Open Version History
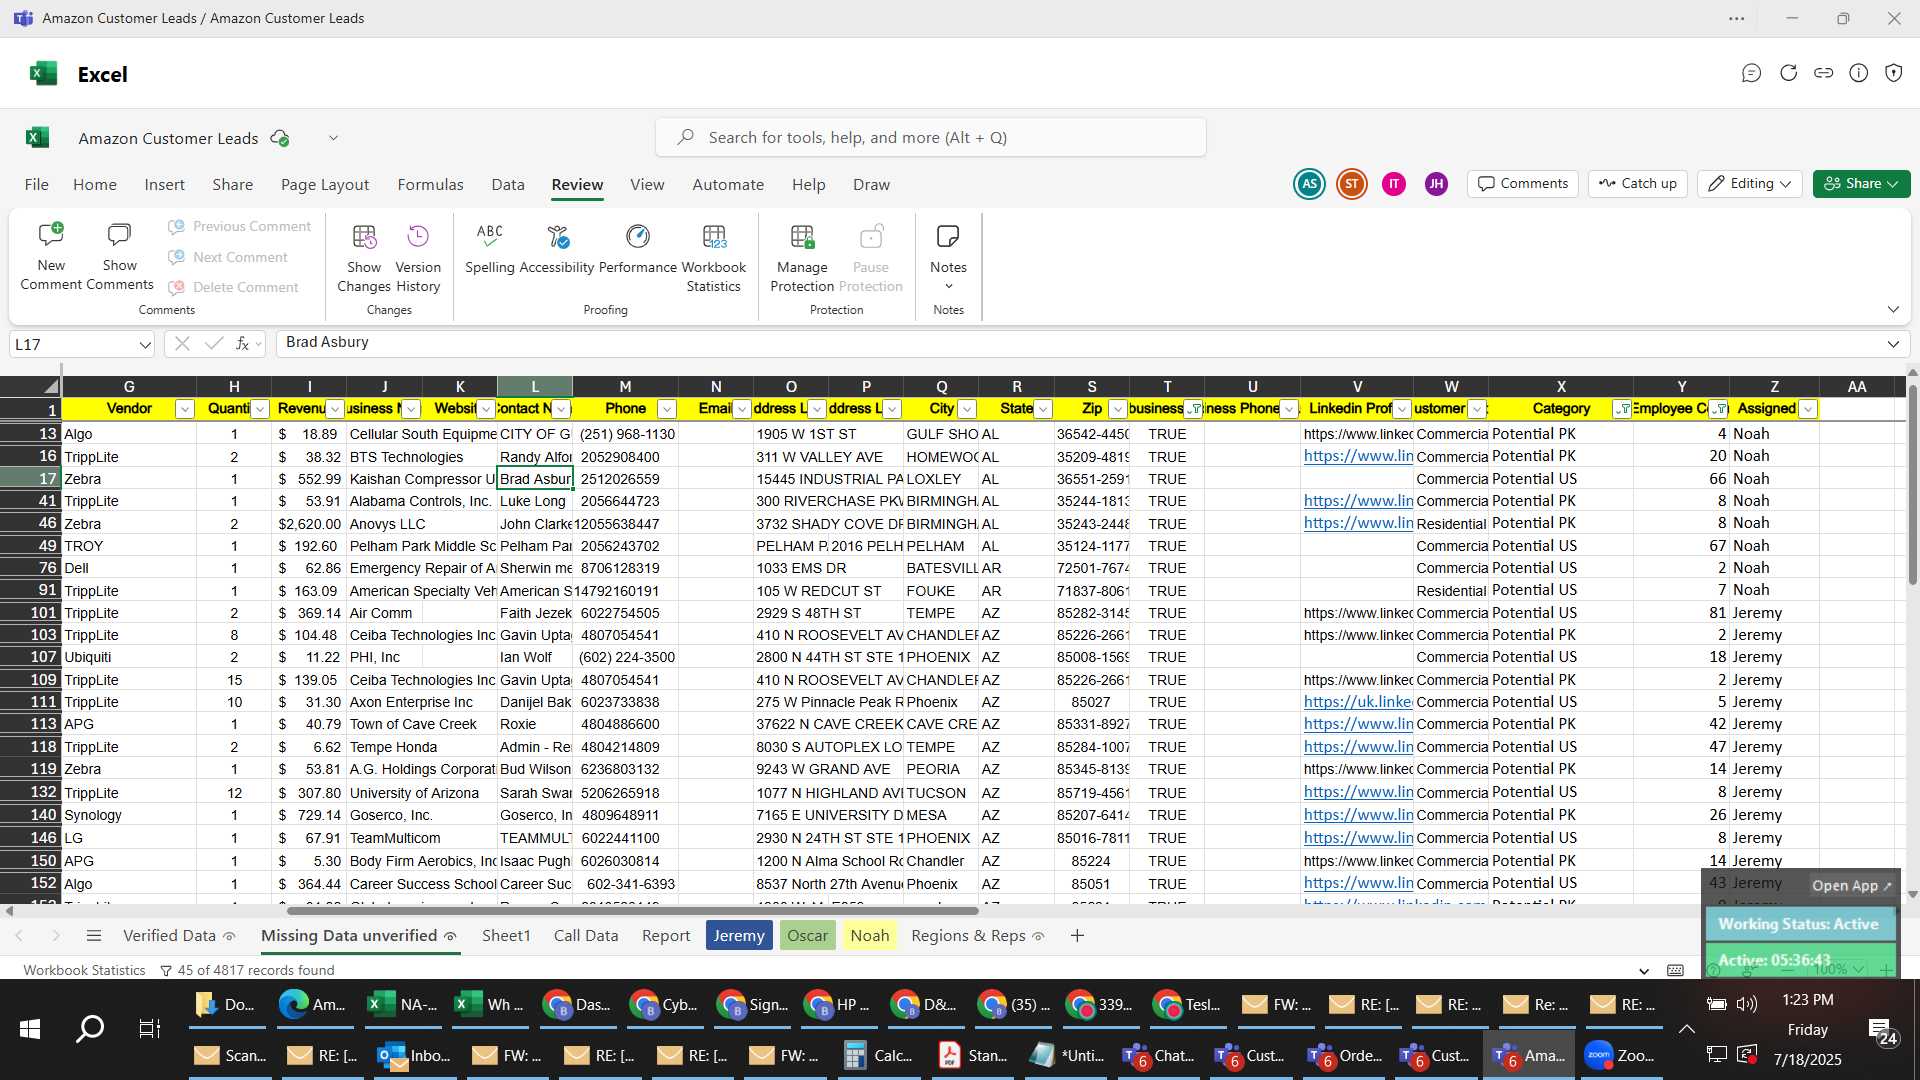The width and height of the screenshot is (1920, 1080). pyautogui.click(x=418, y=258)
